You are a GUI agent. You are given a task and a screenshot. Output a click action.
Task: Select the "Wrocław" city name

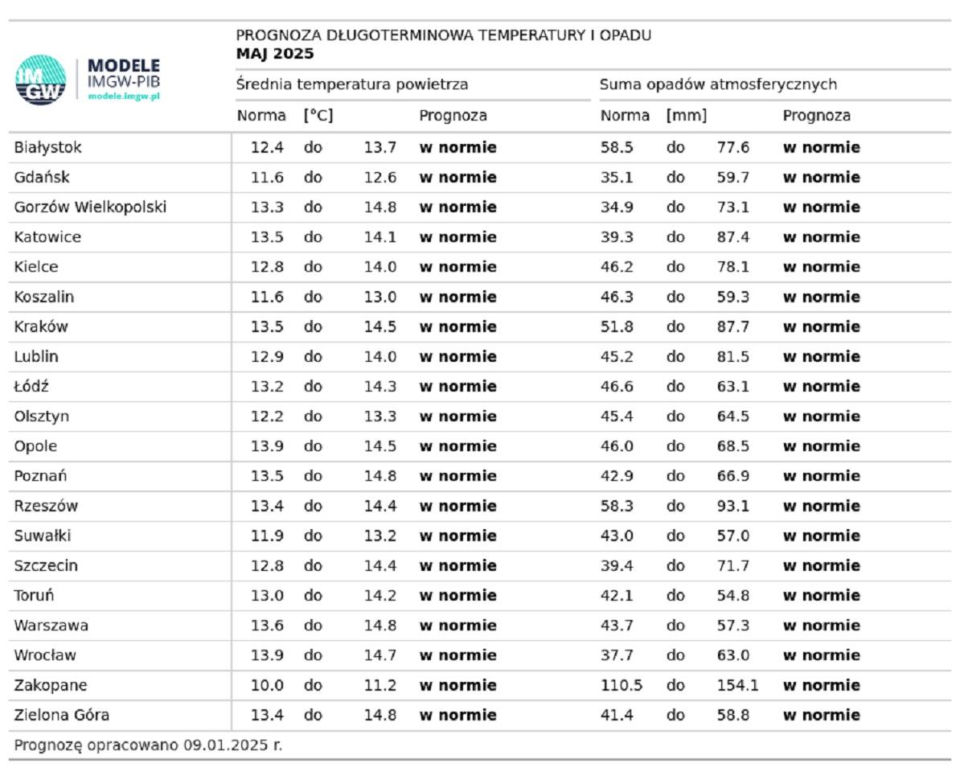pyautogui.click(x=45, y=656)
